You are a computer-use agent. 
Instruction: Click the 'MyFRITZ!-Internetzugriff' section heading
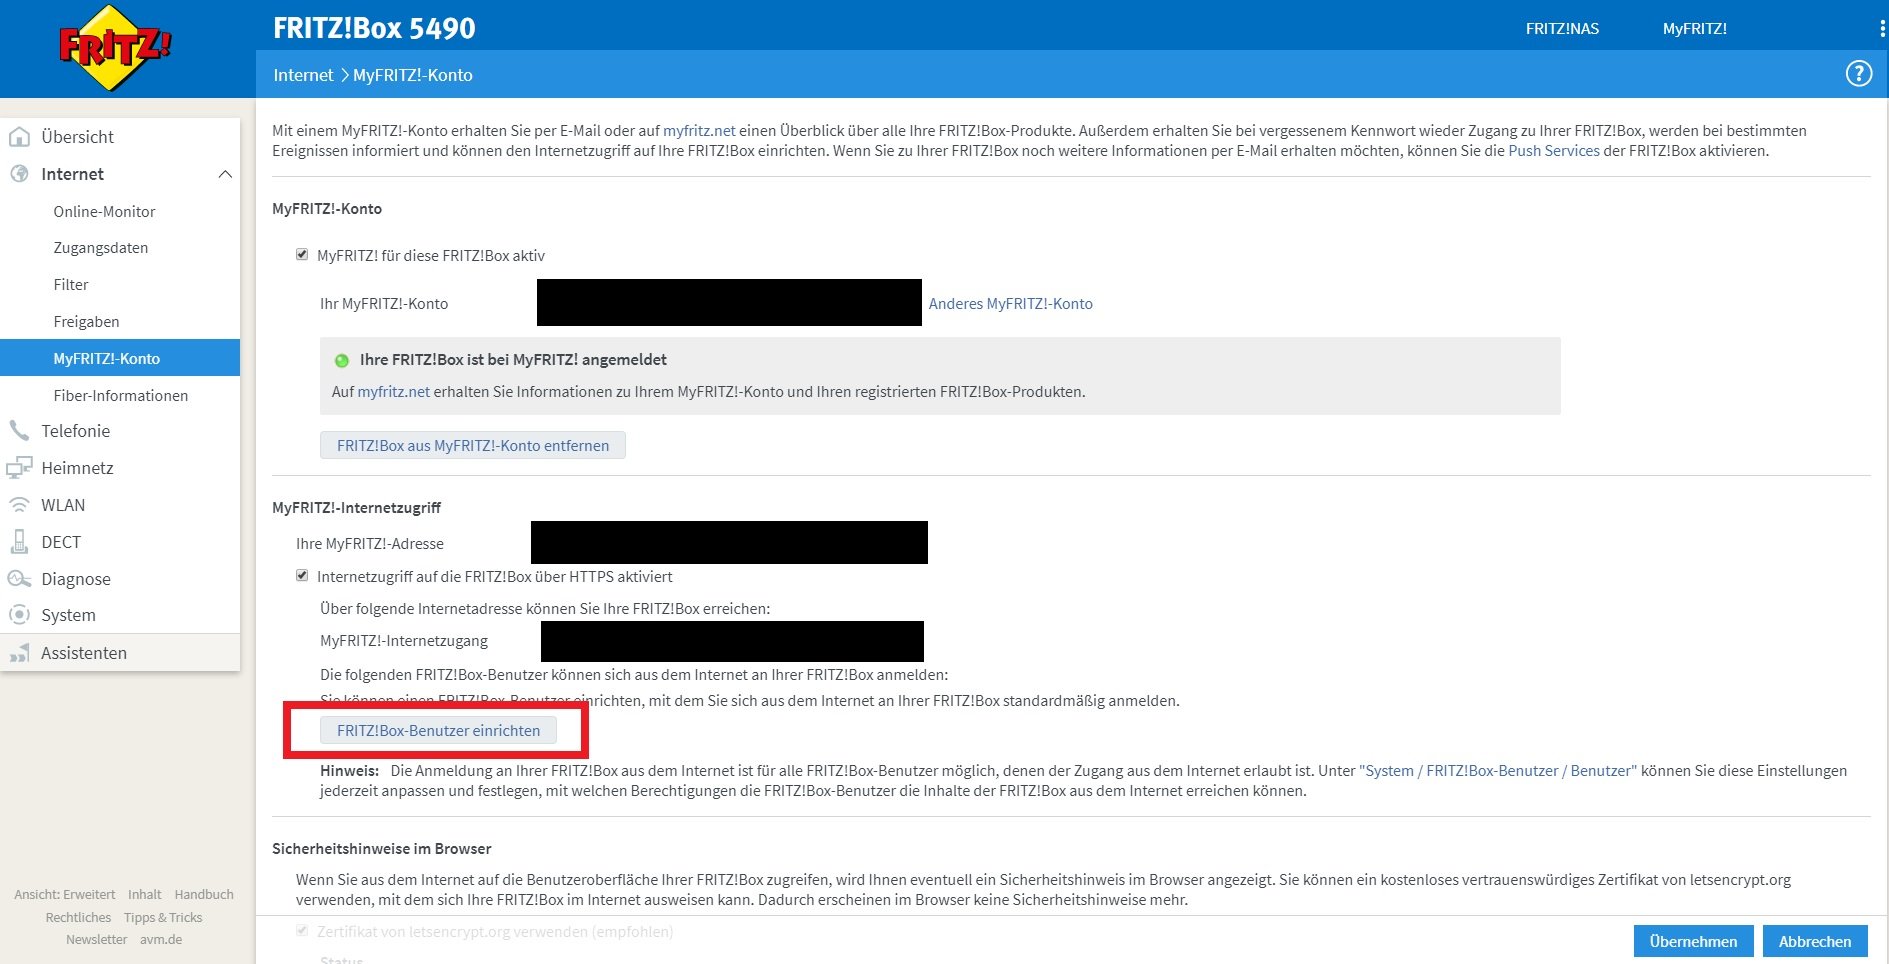356,508
